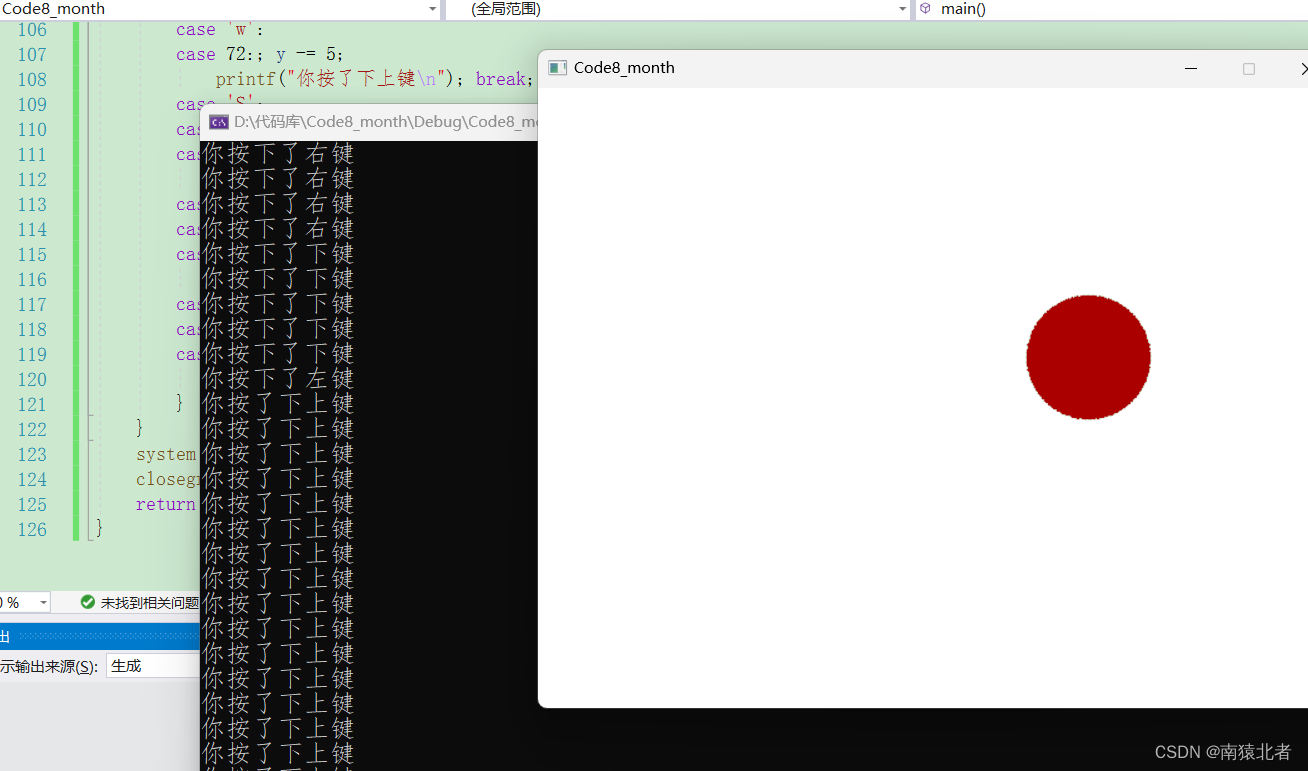The image size is (1308, 771).
Task: Click the closing brace on line 126
Action: tap(99, 529)
